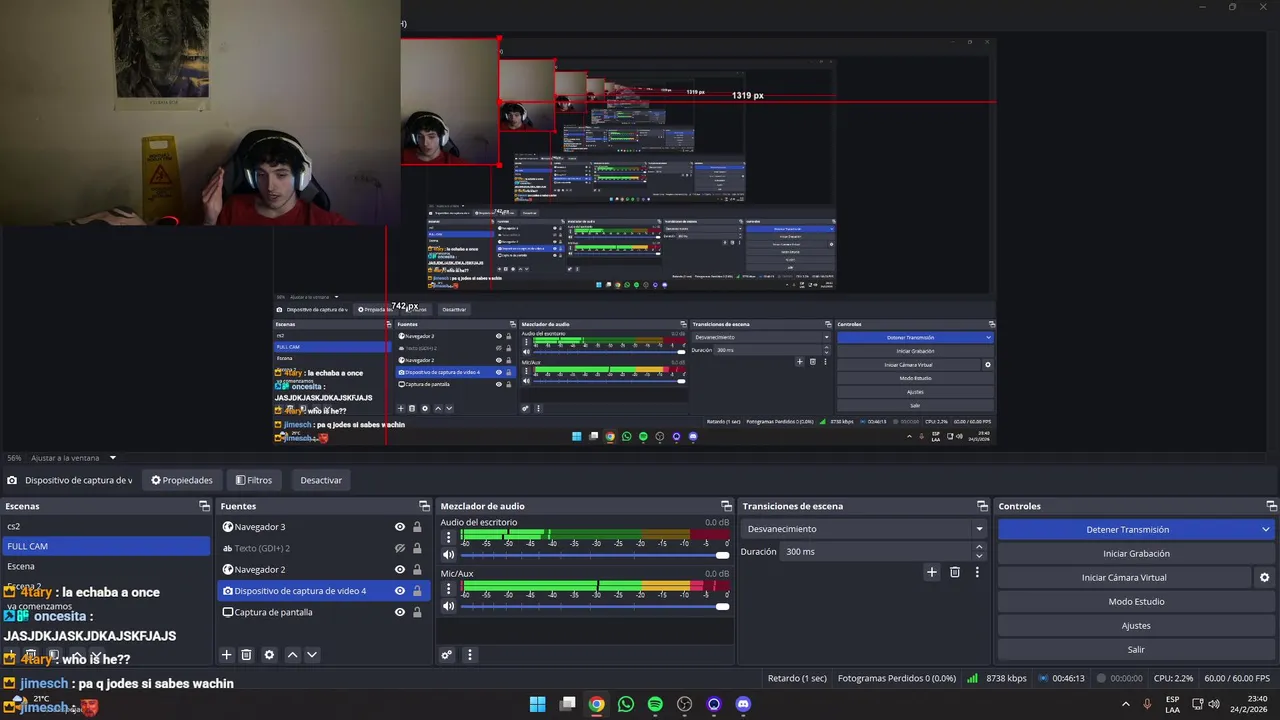Open mixer menu dots beside audio gear
This screenshot has height=720, width=1280.
pyautogui.click(x=469, y=655)
